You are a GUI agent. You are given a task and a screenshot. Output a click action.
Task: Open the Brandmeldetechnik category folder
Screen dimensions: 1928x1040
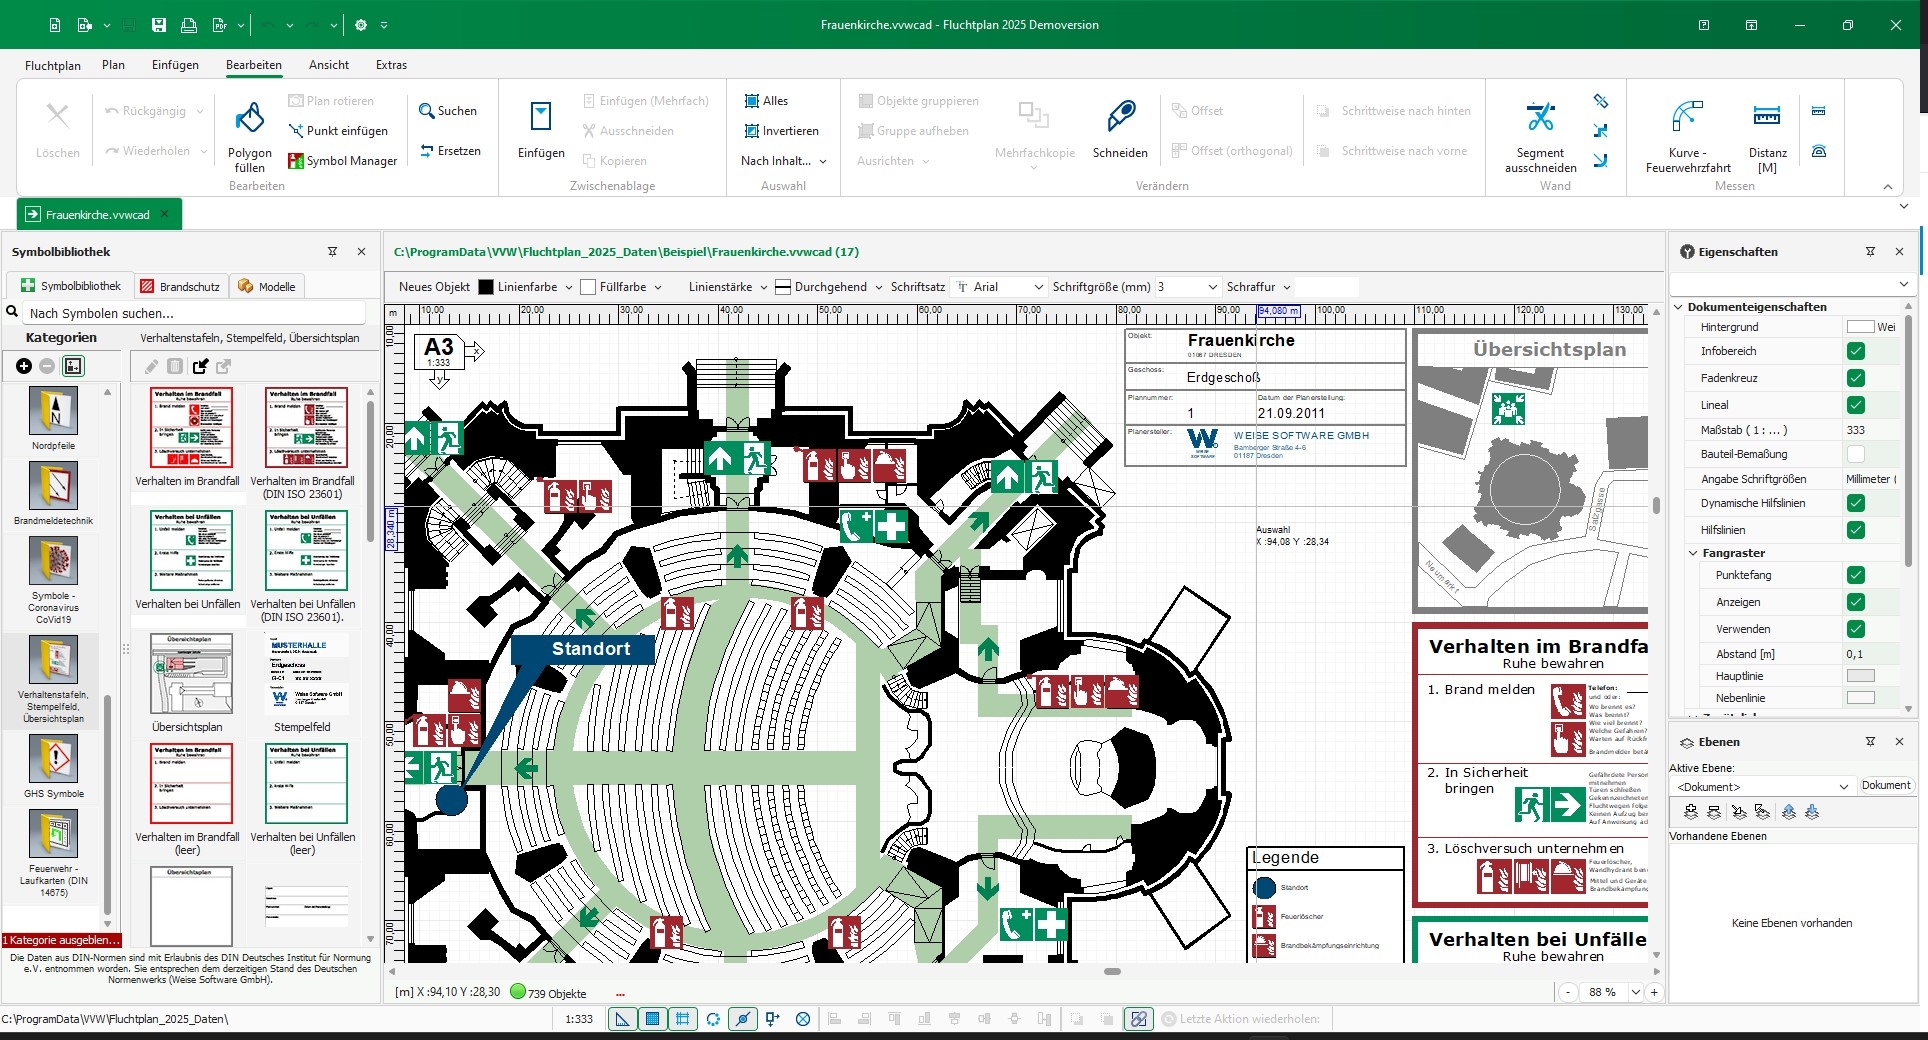pyautogui.click(x=53, y=493)
